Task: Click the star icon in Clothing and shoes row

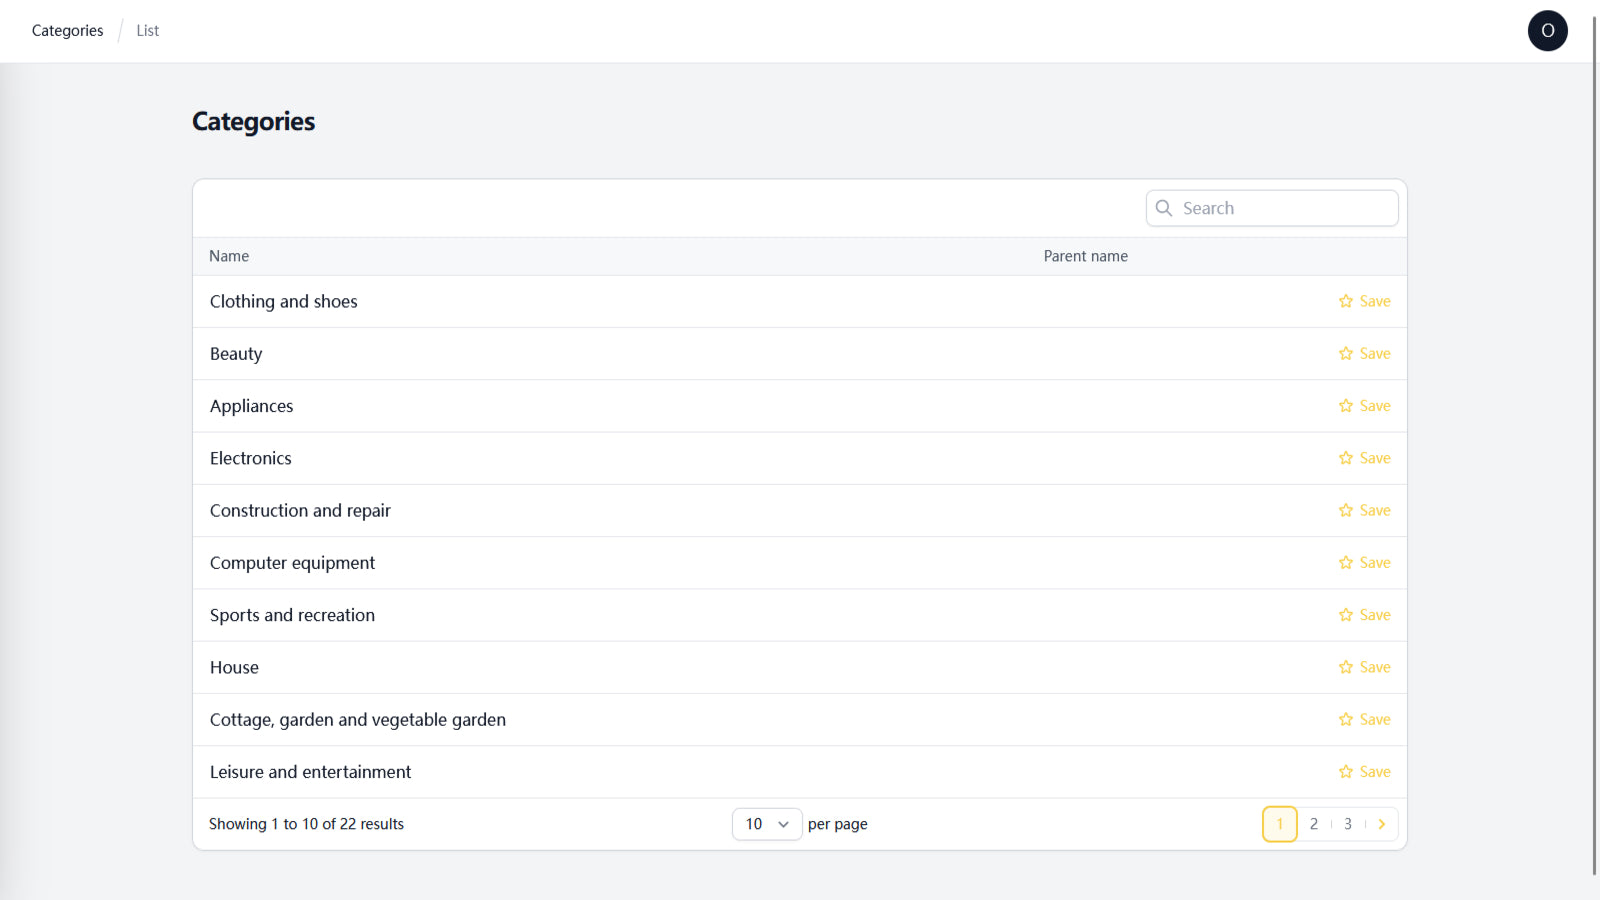Action: pyautogui.click(x=1346, y=301)
